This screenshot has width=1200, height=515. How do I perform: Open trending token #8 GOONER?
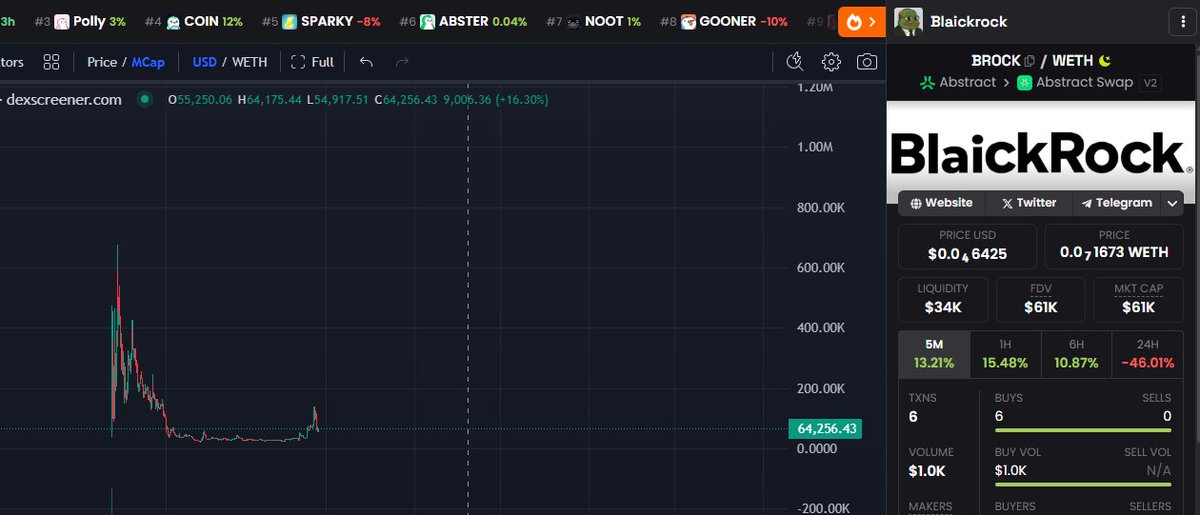(x=723, y=21)
